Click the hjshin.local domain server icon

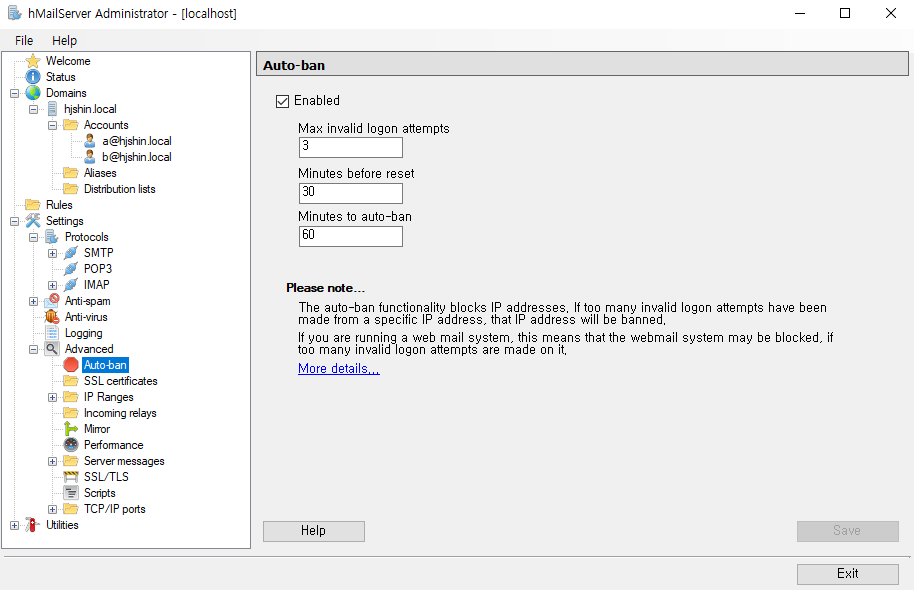[x=52, y=109]
